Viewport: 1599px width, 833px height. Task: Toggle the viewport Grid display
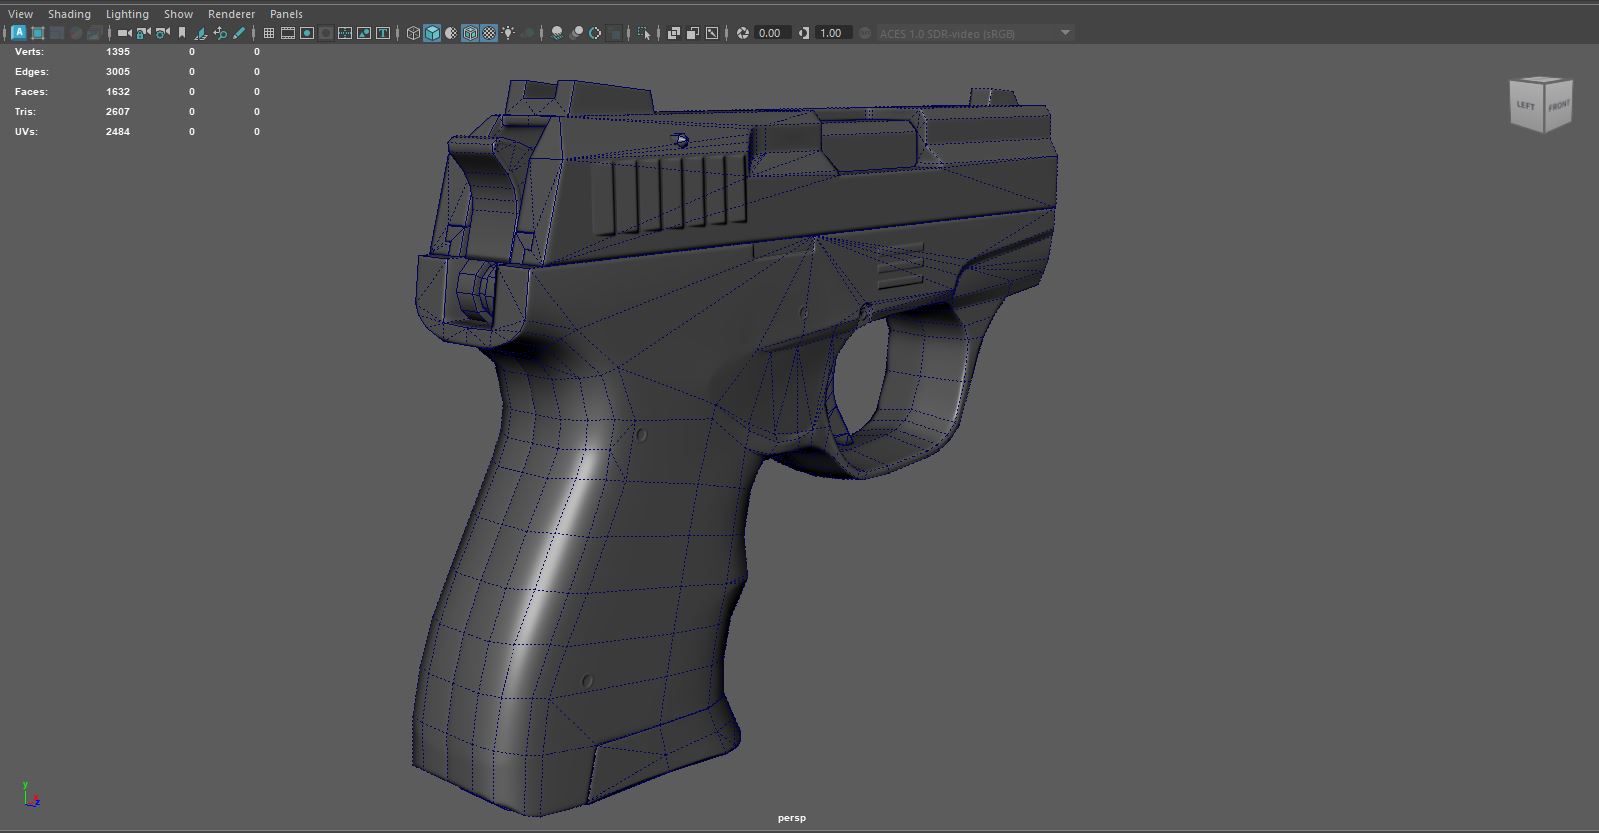tap(268, 33)
